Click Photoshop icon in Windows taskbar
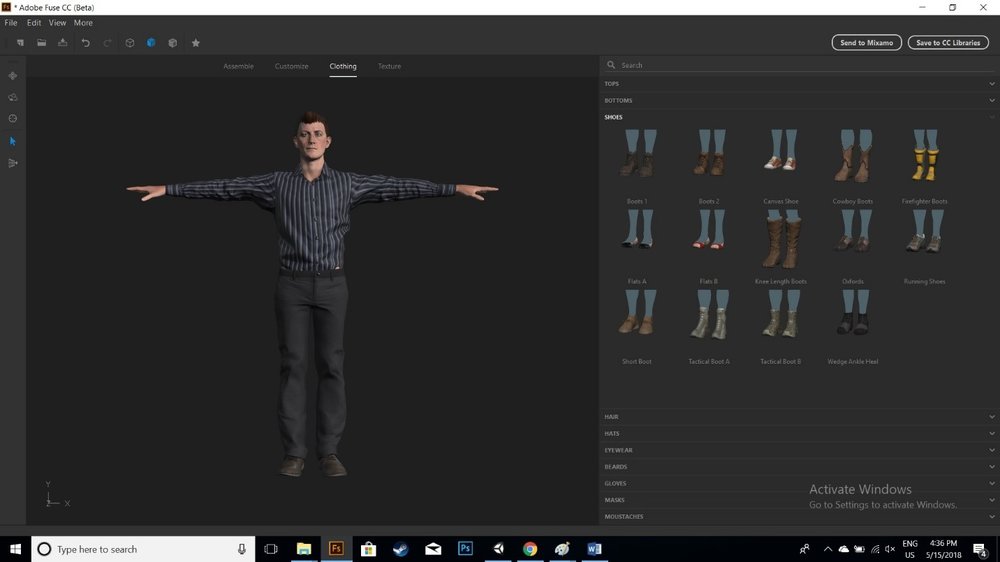Viewport: 1000px width, 562px height. coord(465,549)
